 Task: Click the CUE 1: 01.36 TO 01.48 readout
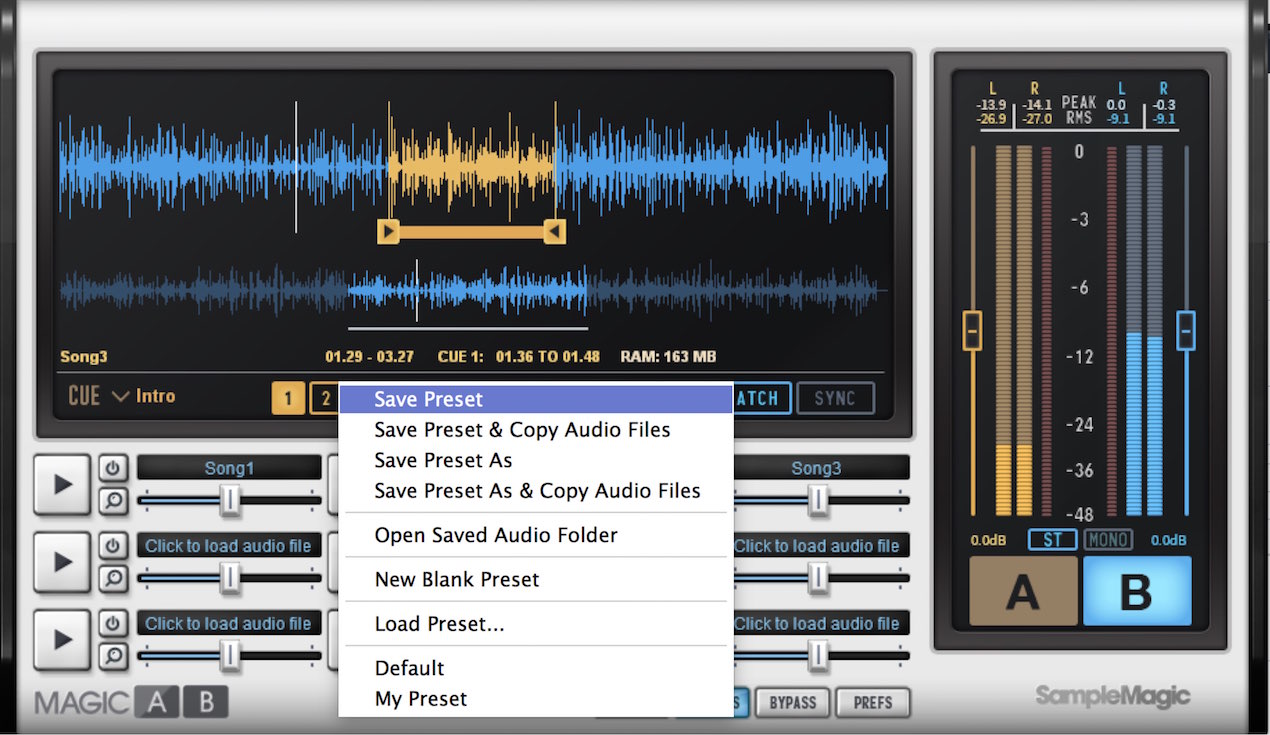pos(519,357)
